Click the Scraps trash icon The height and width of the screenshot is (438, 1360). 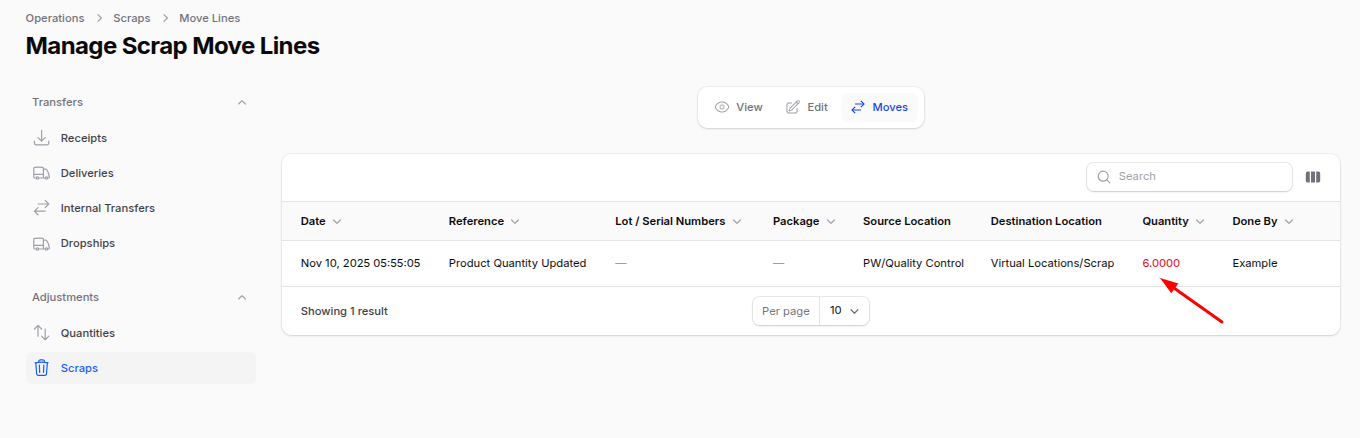click(x=42, y=368)
